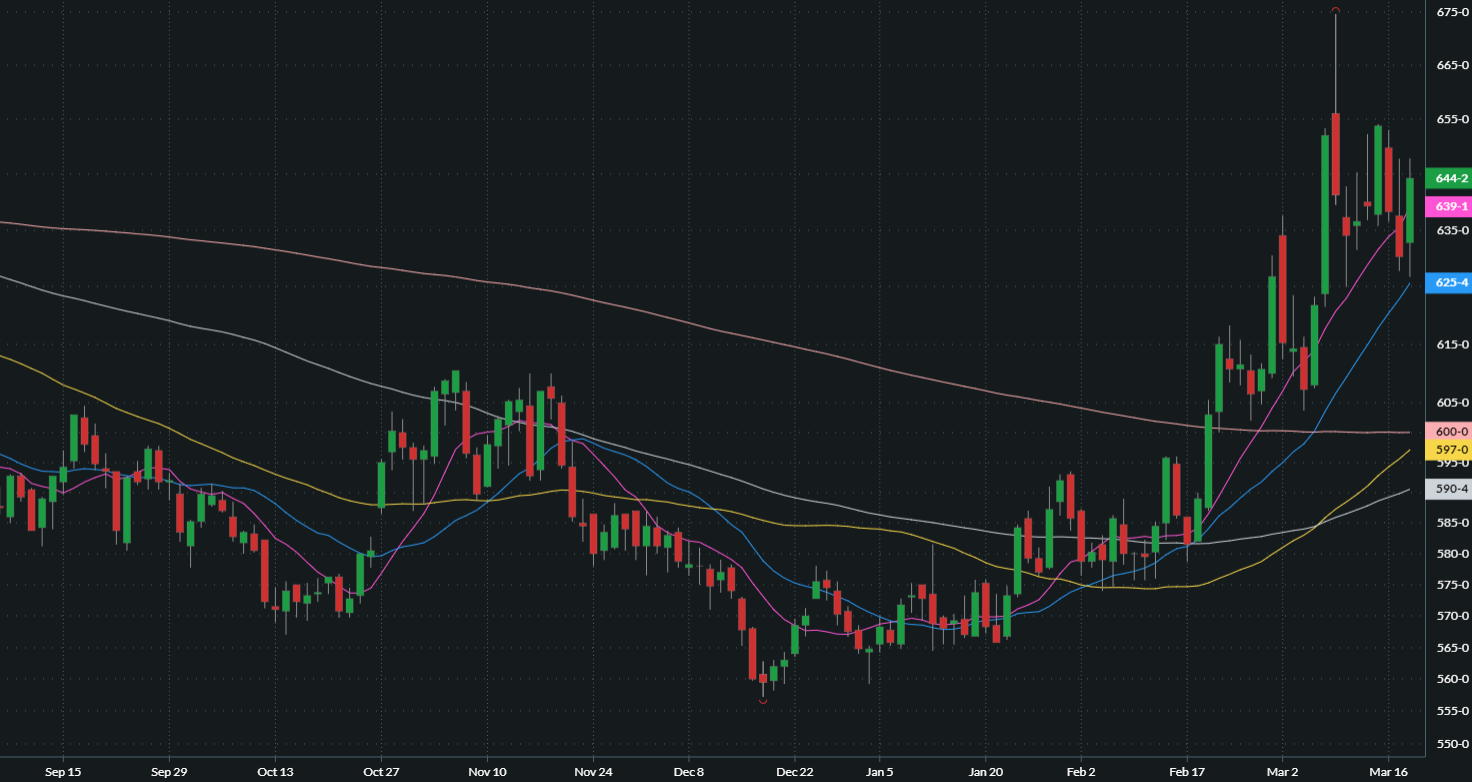Click the red low marker under December bottom
Screen dimensions: 1472x782
(763, 701)
